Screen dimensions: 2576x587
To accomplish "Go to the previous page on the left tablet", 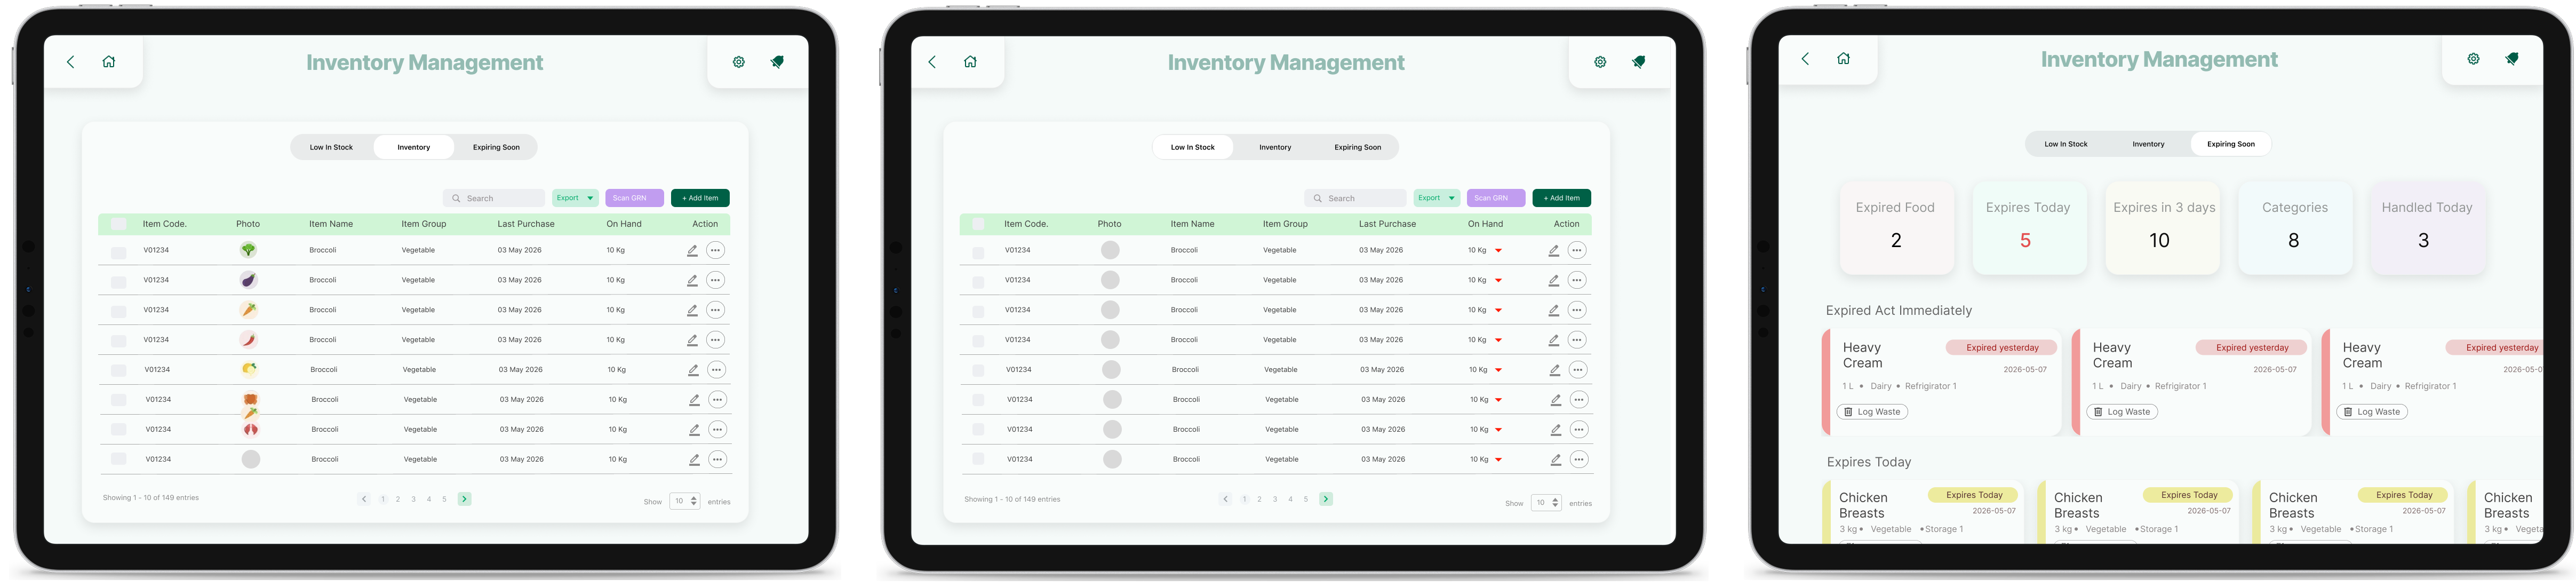I will coord(364,499).
